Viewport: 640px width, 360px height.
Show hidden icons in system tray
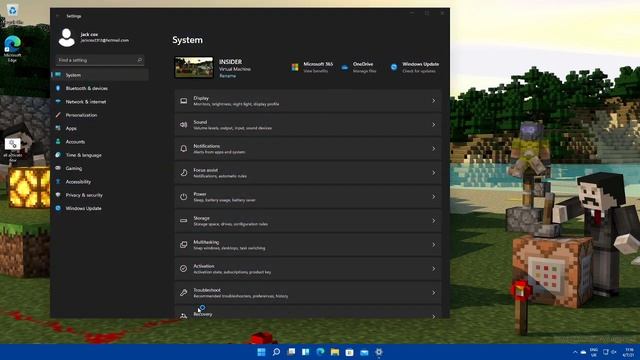[x=575, y=352]
